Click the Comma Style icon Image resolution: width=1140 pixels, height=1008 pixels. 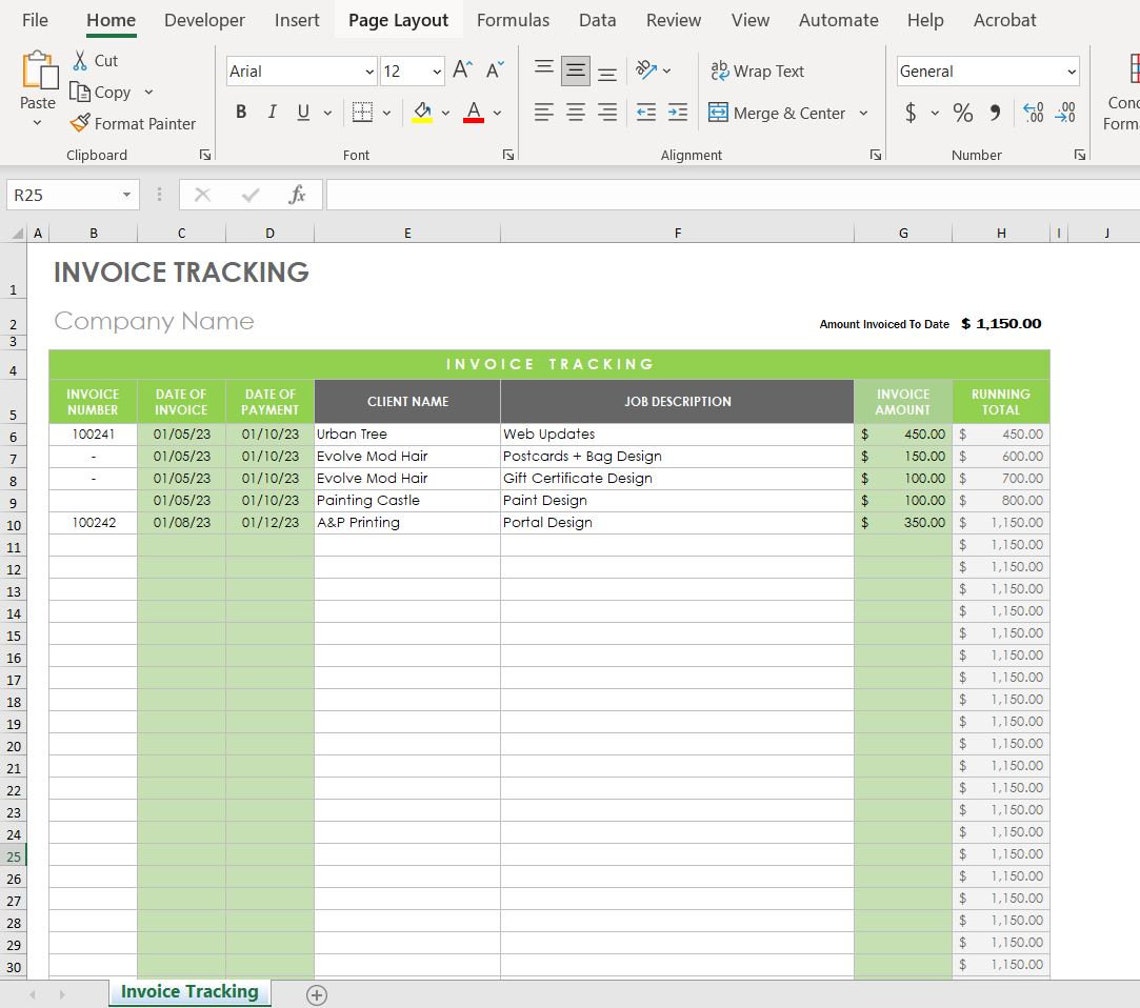(x=994, y=112)
